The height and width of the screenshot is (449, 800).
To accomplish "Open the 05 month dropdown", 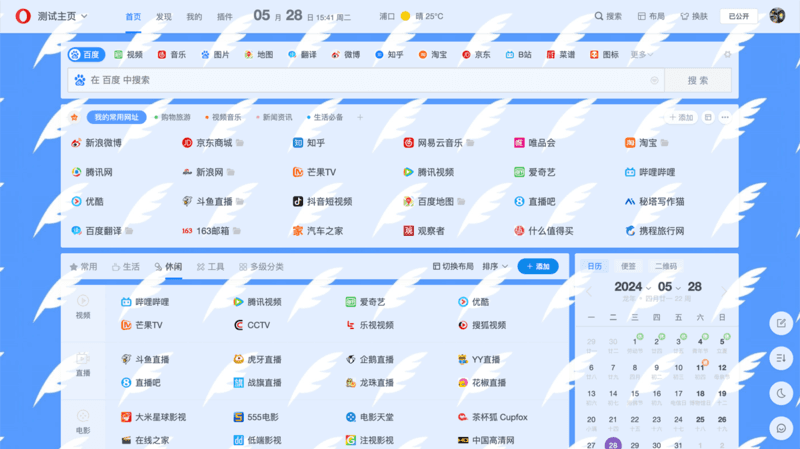I will click(x=669, y=287).
